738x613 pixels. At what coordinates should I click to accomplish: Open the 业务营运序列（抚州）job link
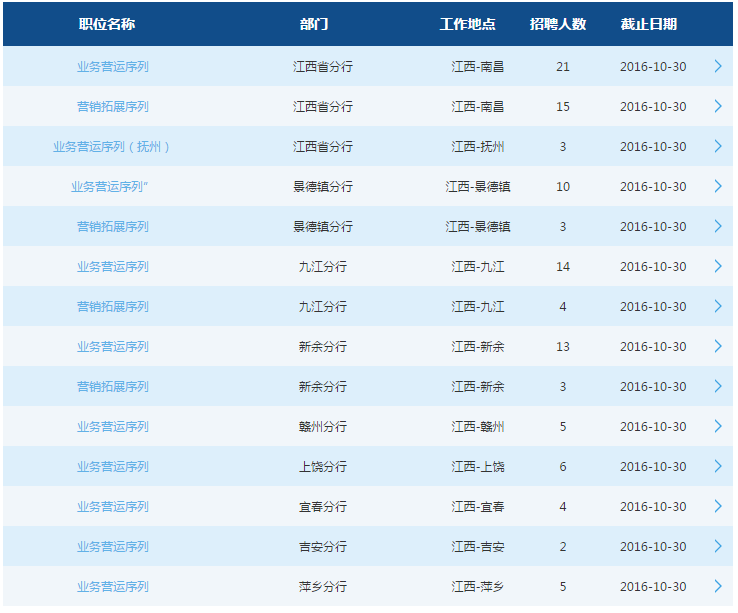pos(112,146)
